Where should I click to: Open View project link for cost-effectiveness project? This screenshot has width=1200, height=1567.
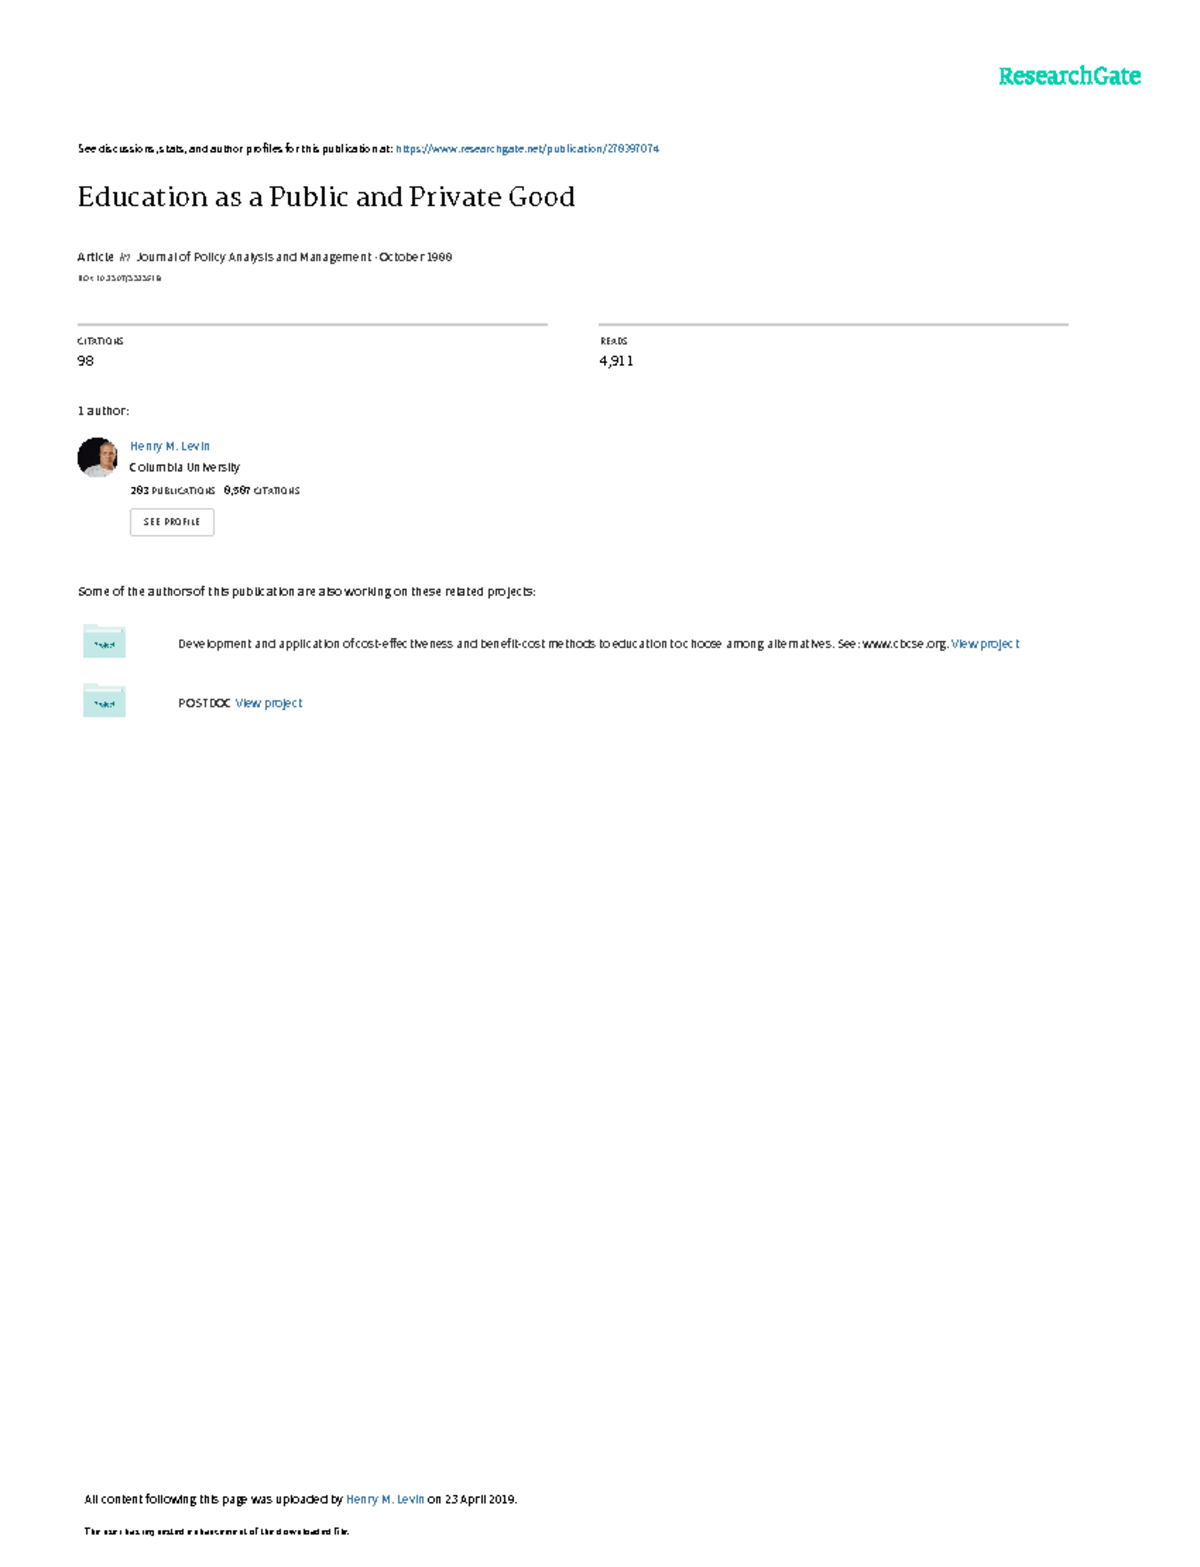985,644
